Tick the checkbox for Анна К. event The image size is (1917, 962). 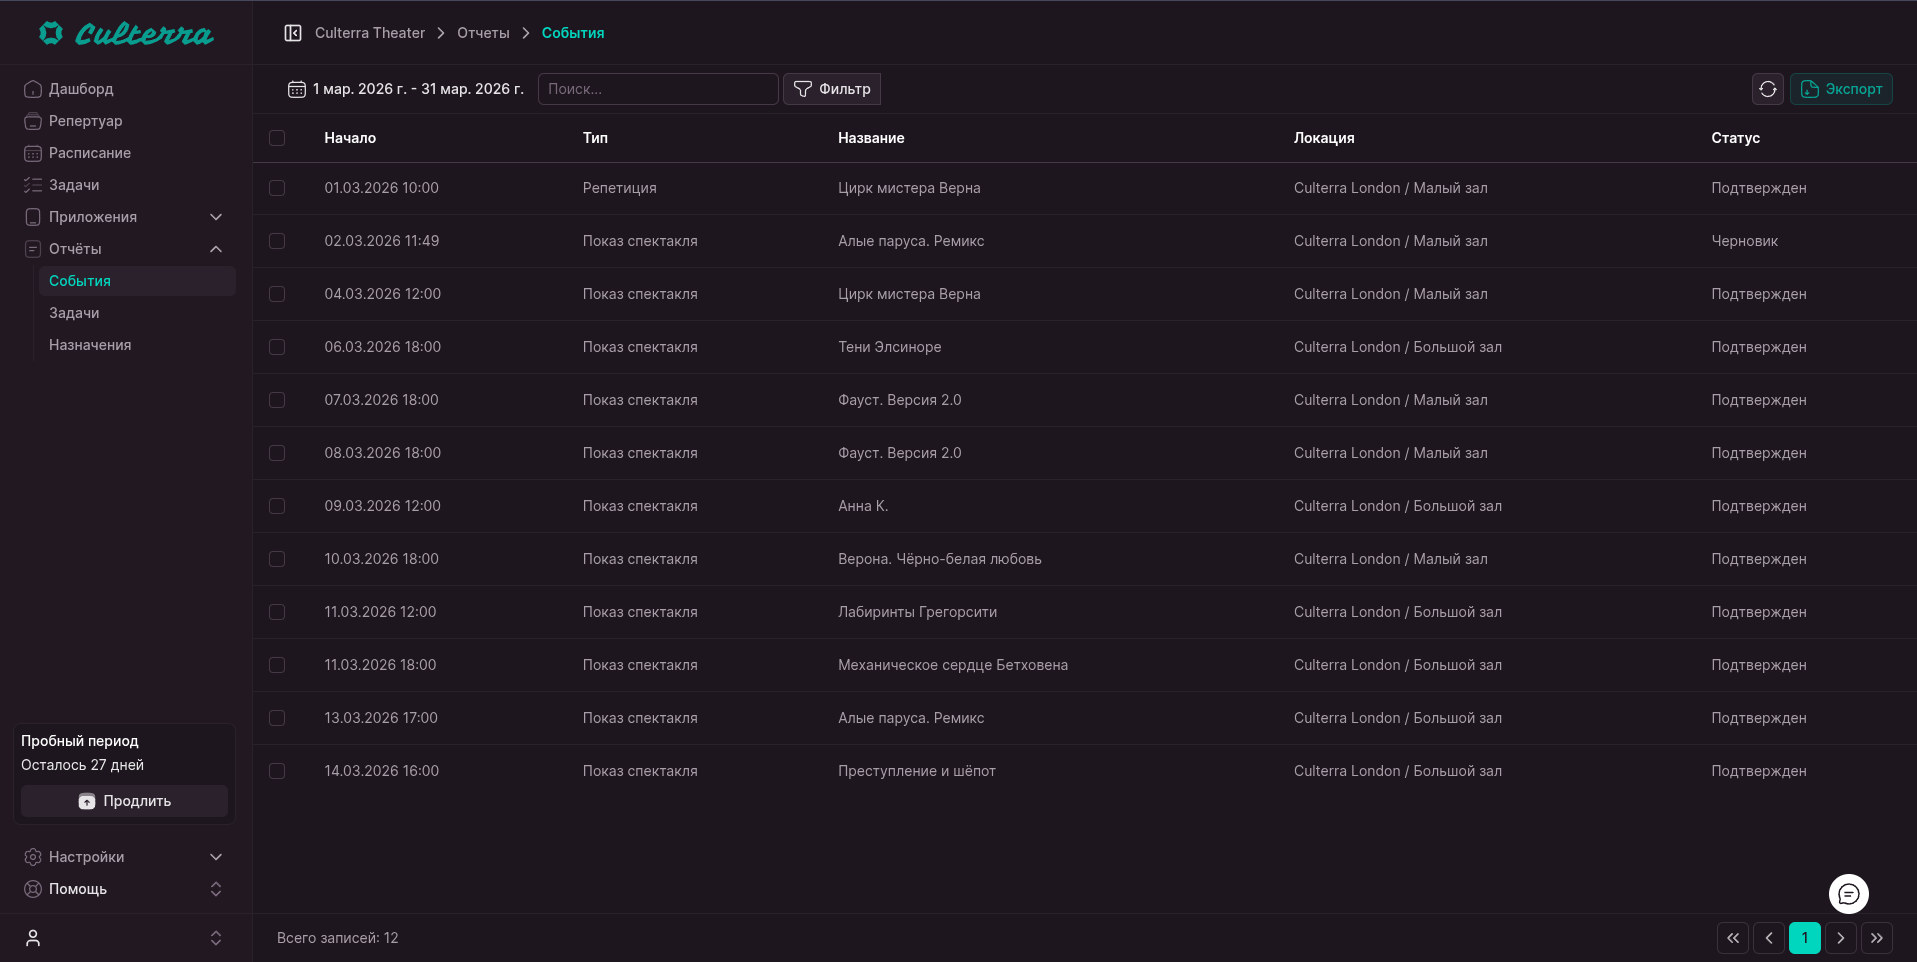277,506
